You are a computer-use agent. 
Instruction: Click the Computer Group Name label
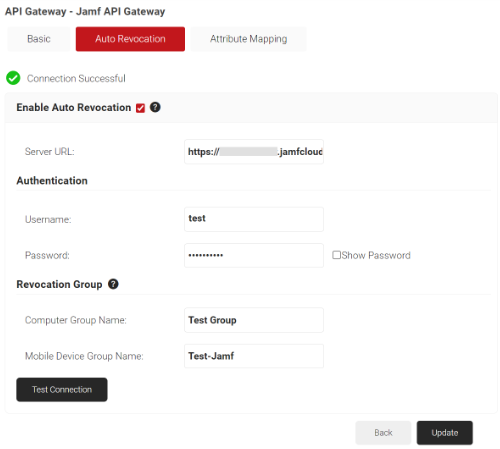click(x=76, y=320)
